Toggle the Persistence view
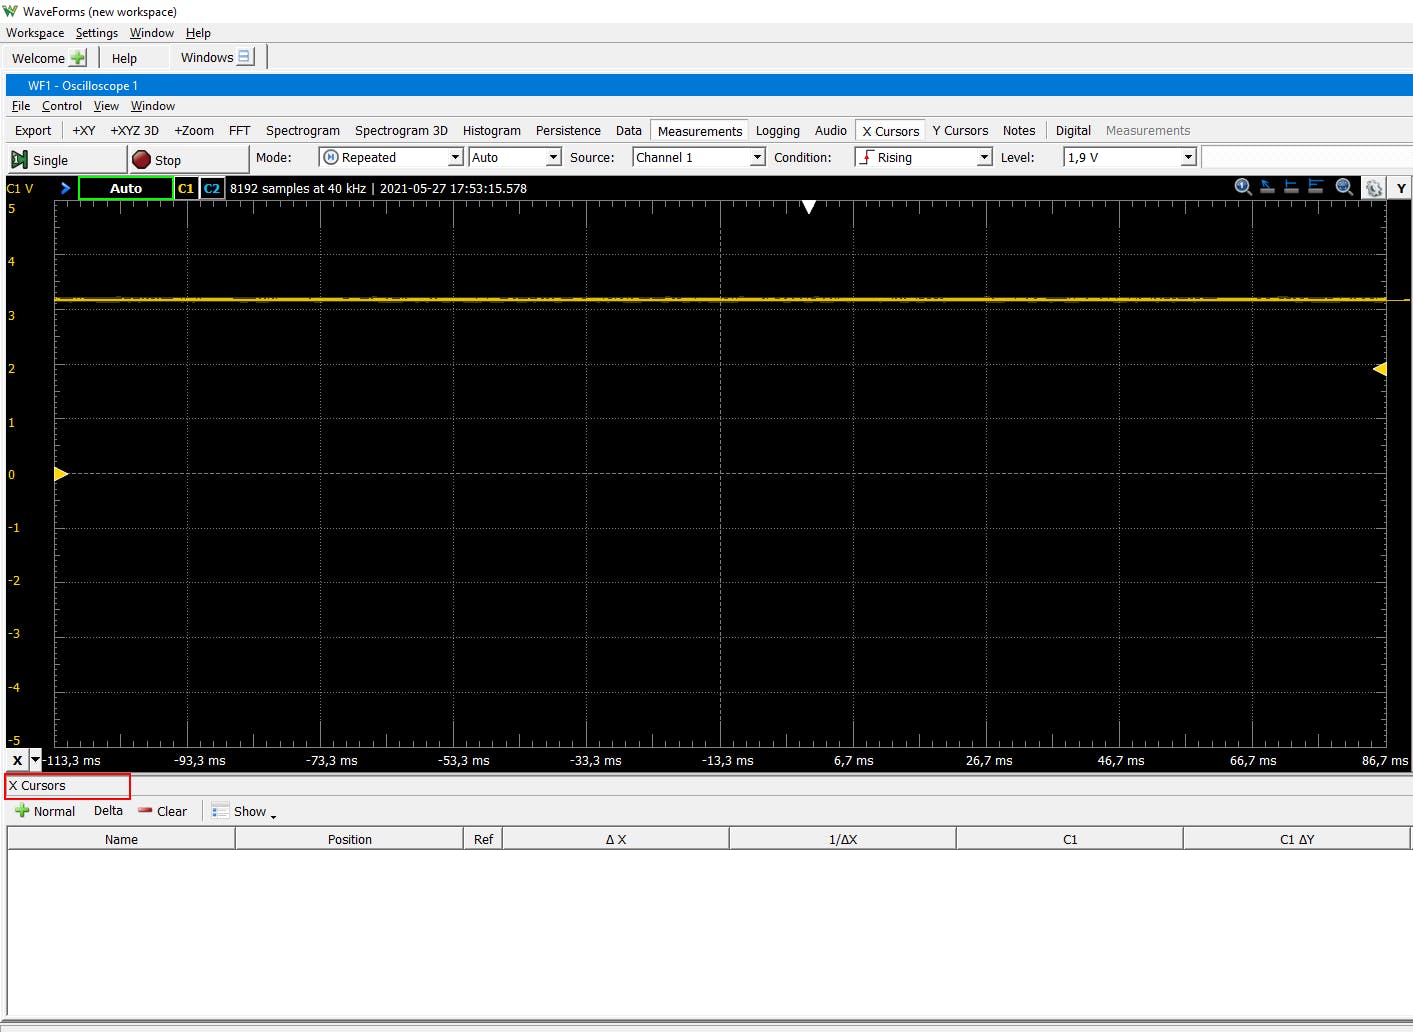 pos(568,131)
